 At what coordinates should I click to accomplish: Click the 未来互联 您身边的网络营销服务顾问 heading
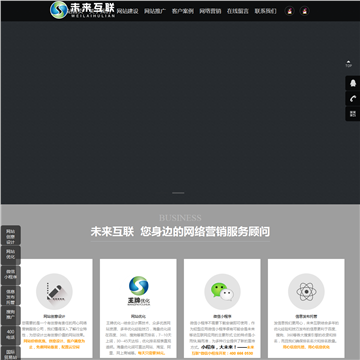pyautogui.click(x=180, y=232)
